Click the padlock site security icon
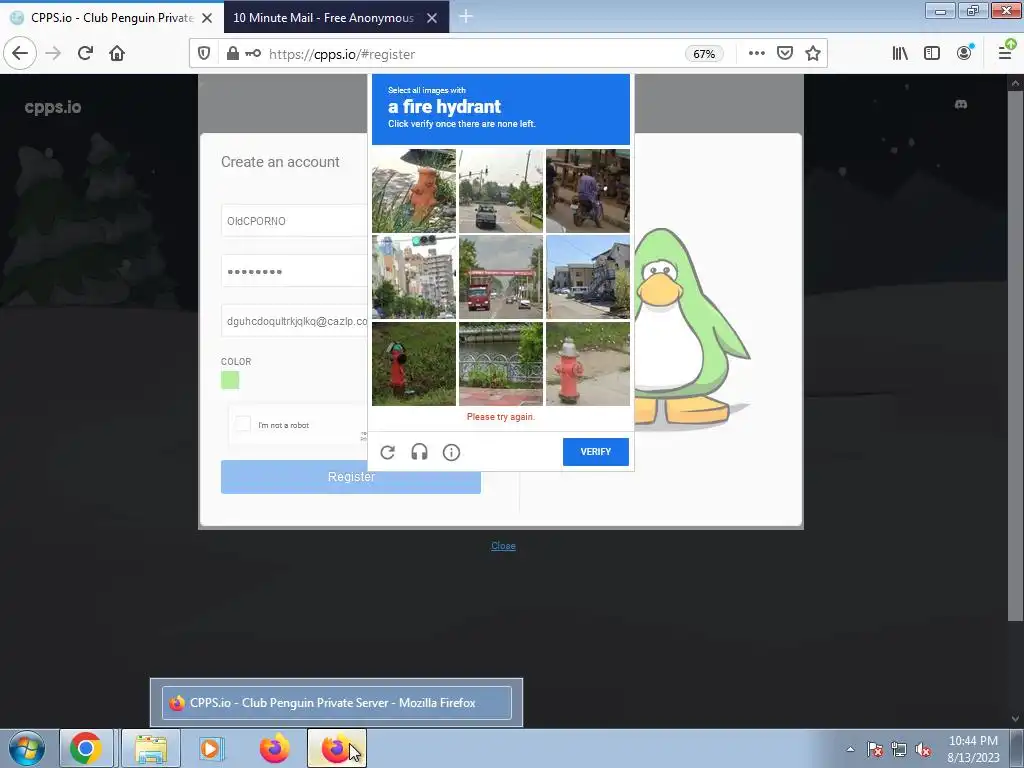 coord(232,54)
